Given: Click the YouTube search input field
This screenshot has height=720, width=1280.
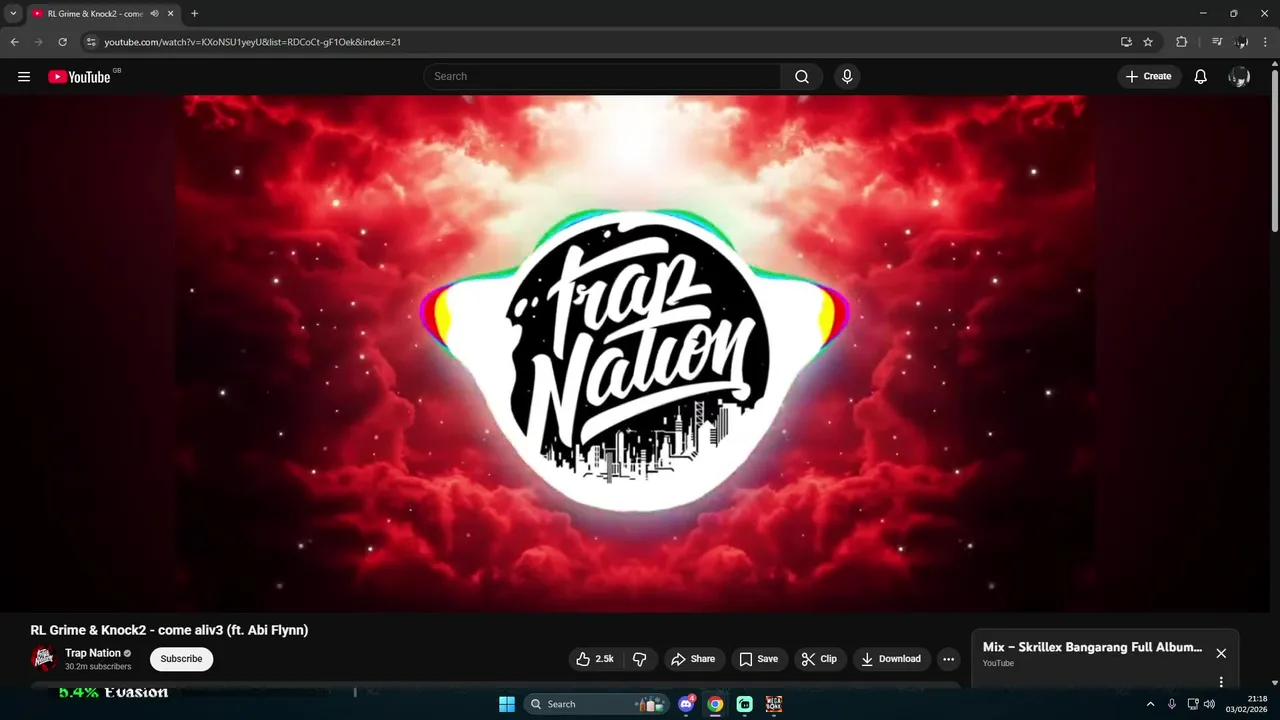Looking at the screenshot, I should pyautogui.click(x=603, y=76).
